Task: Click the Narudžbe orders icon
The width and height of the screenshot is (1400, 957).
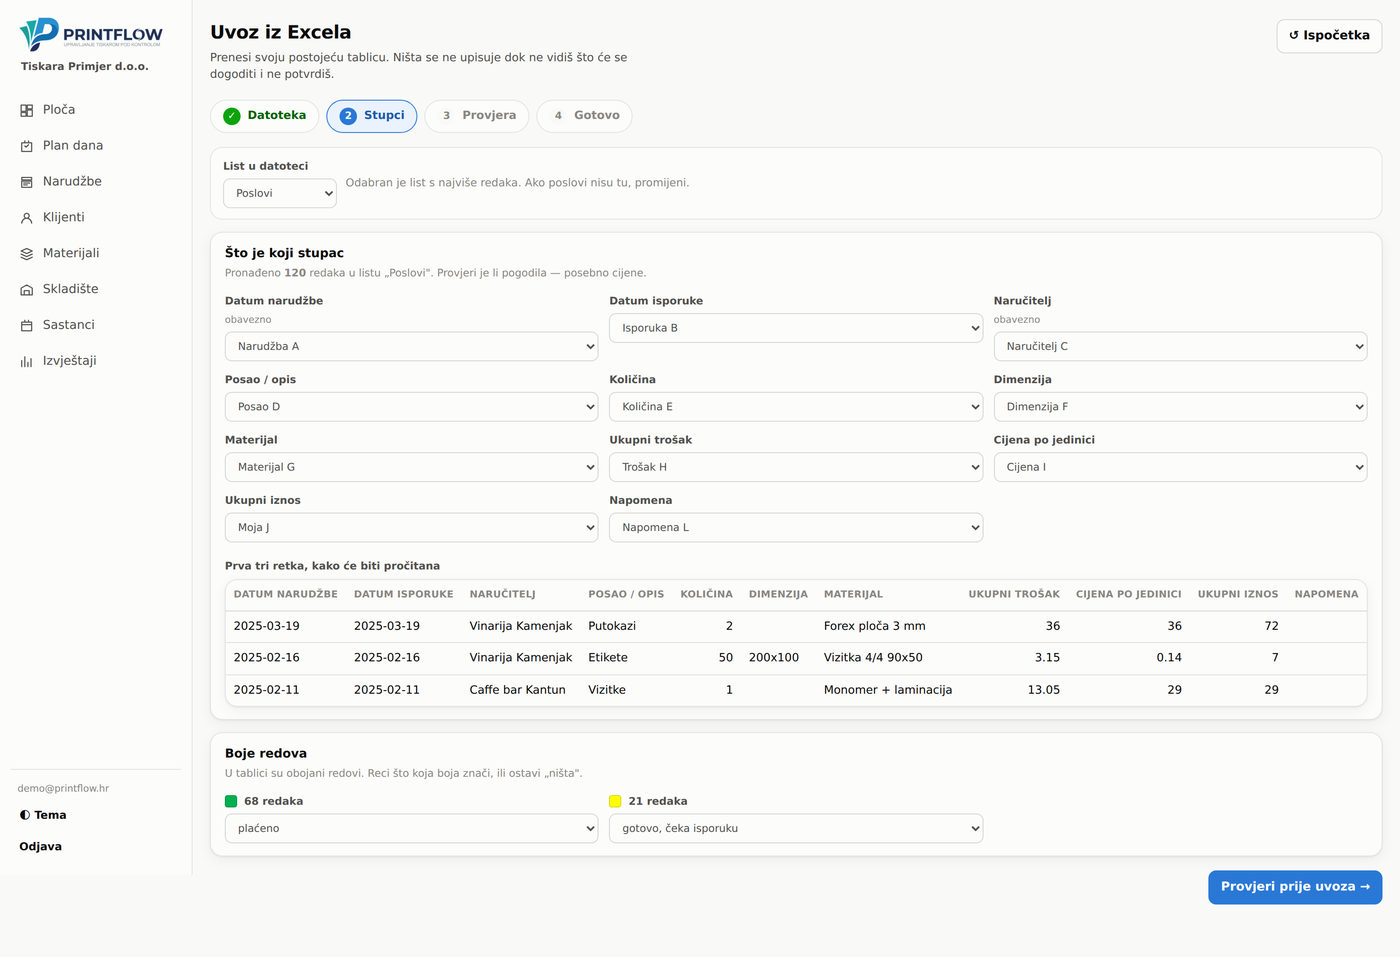Action: click(x=27, y=182)
